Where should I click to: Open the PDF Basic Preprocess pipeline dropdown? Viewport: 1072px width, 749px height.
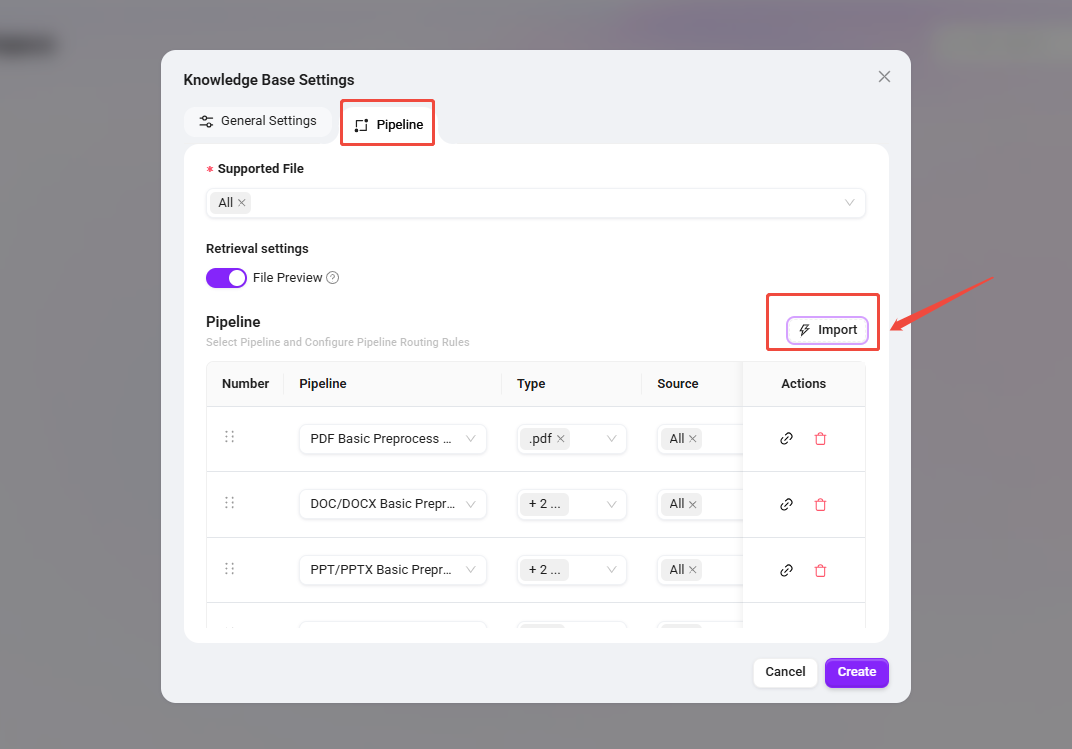pos(392,439)
